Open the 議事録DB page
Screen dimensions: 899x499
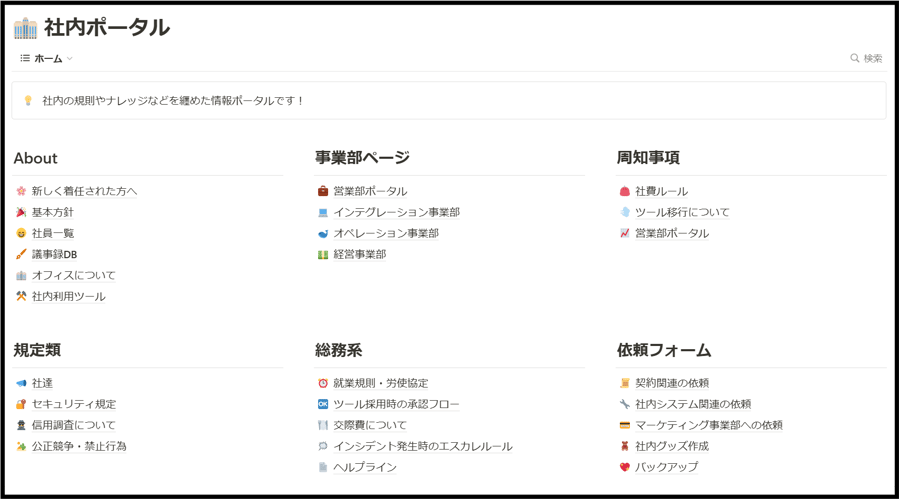pos(54,254)
